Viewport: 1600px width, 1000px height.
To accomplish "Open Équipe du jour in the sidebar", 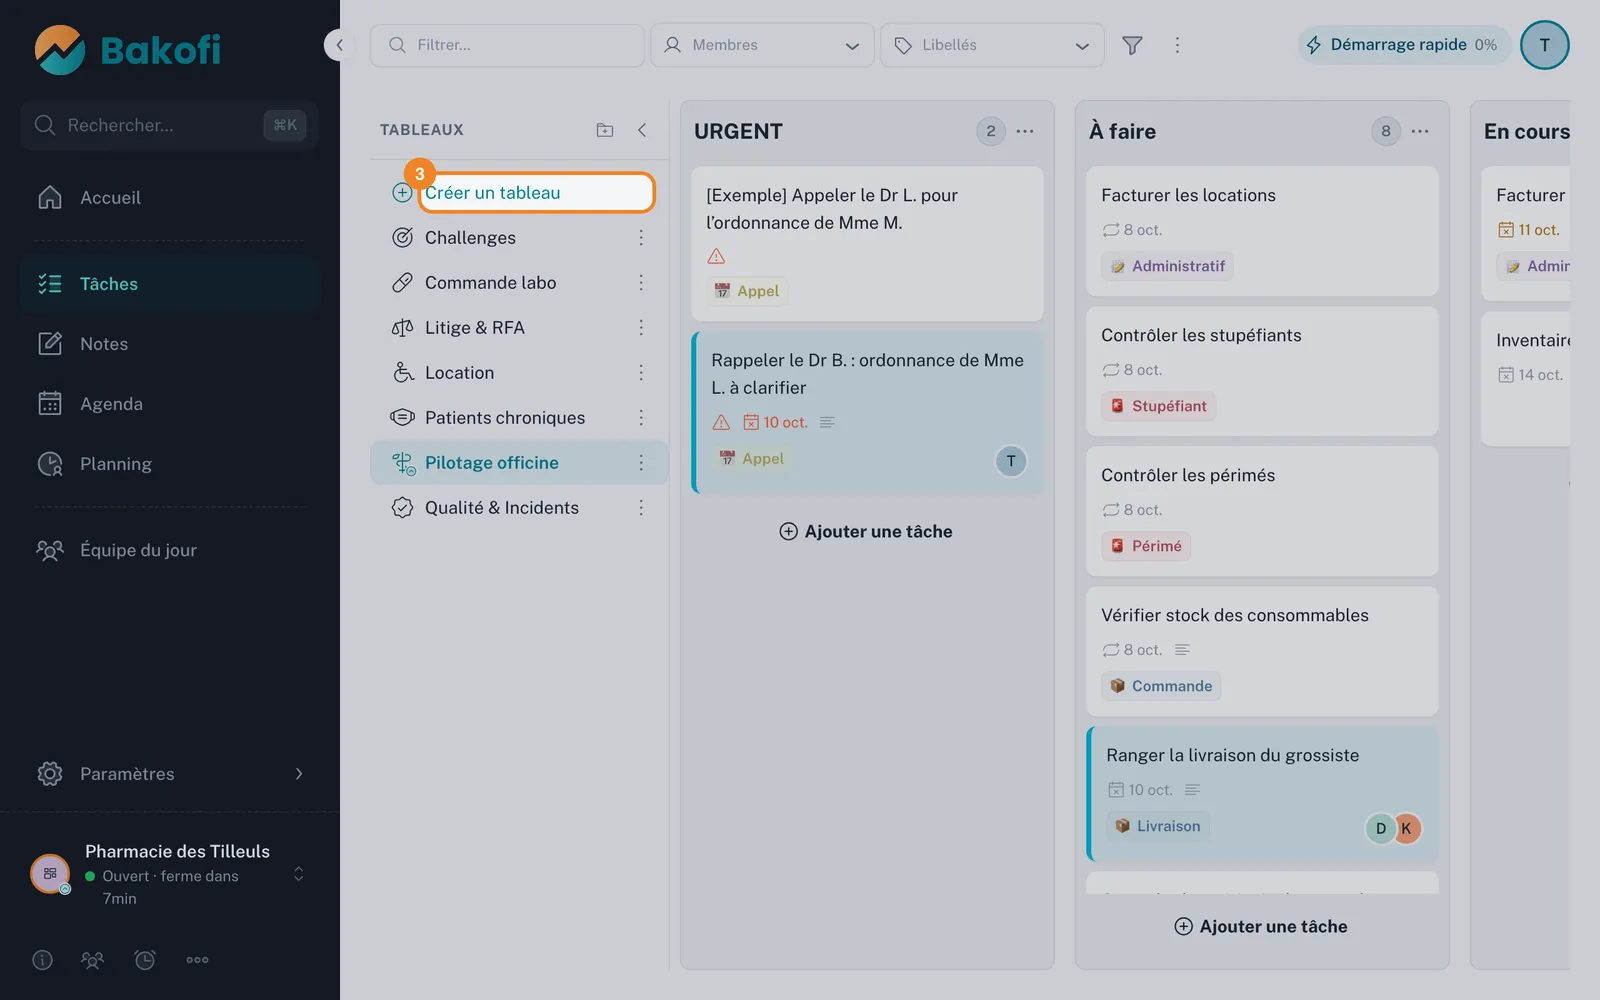I will coord(170,550).
